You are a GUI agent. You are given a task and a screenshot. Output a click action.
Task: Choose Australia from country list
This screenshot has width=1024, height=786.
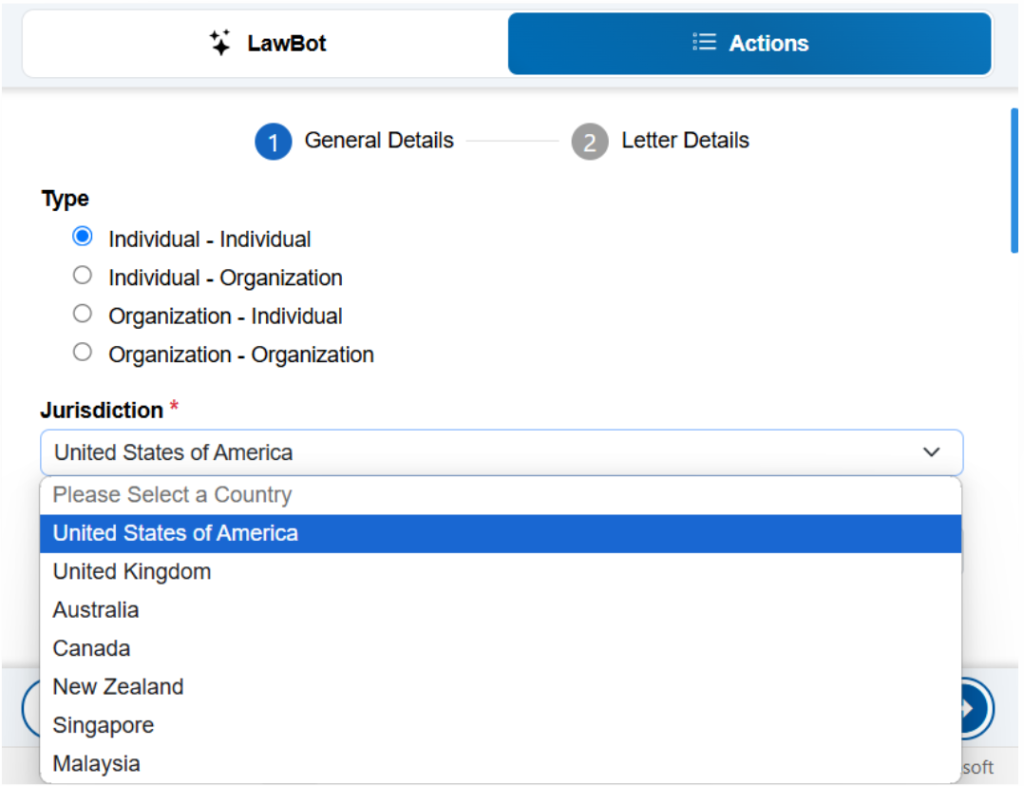(500, 610)
